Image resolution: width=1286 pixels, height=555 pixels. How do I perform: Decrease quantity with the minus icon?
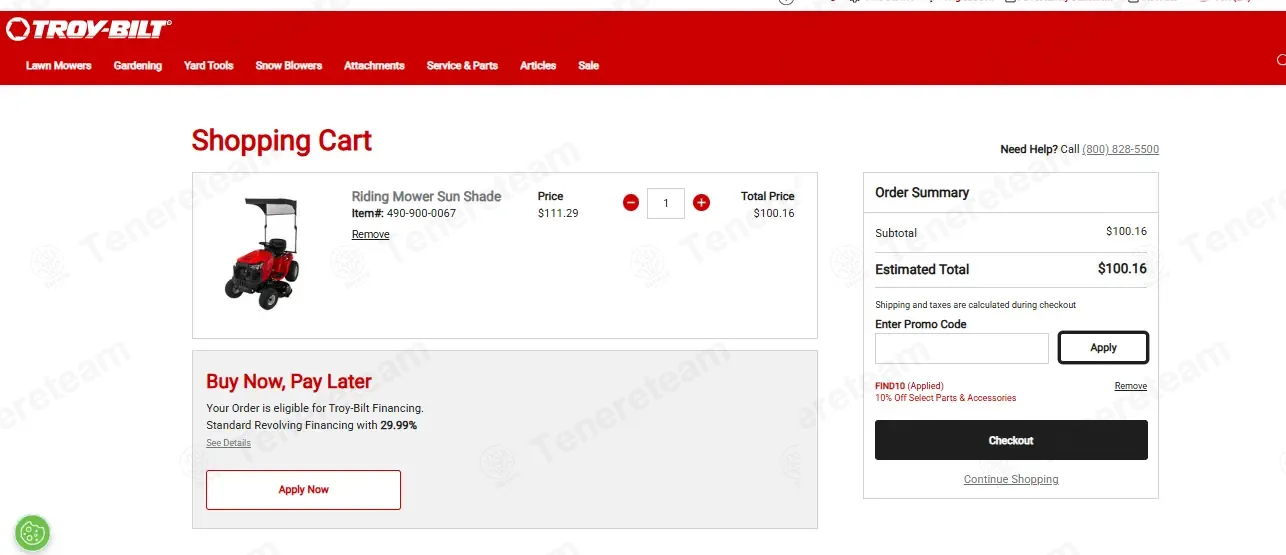(x=631, y=203)
